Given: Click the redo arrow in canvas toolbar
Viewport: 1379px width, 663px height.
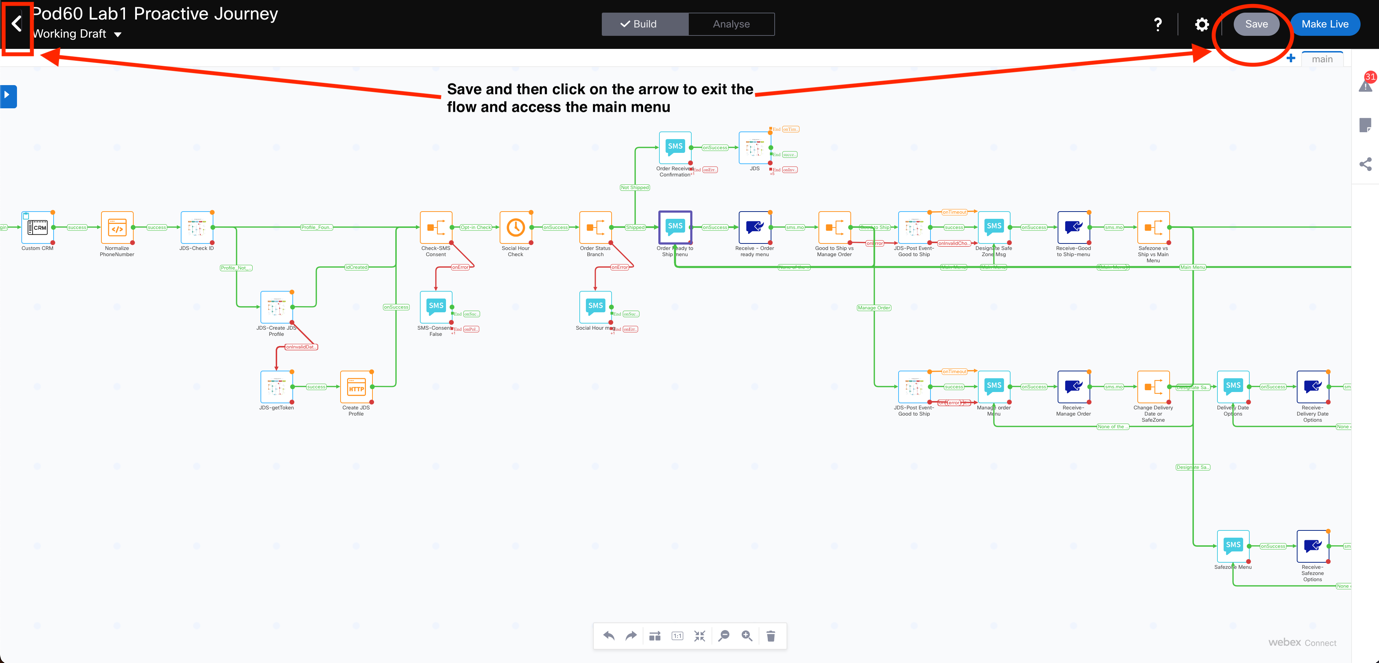Looking at the screenshot, I should (x=631, y=636).
